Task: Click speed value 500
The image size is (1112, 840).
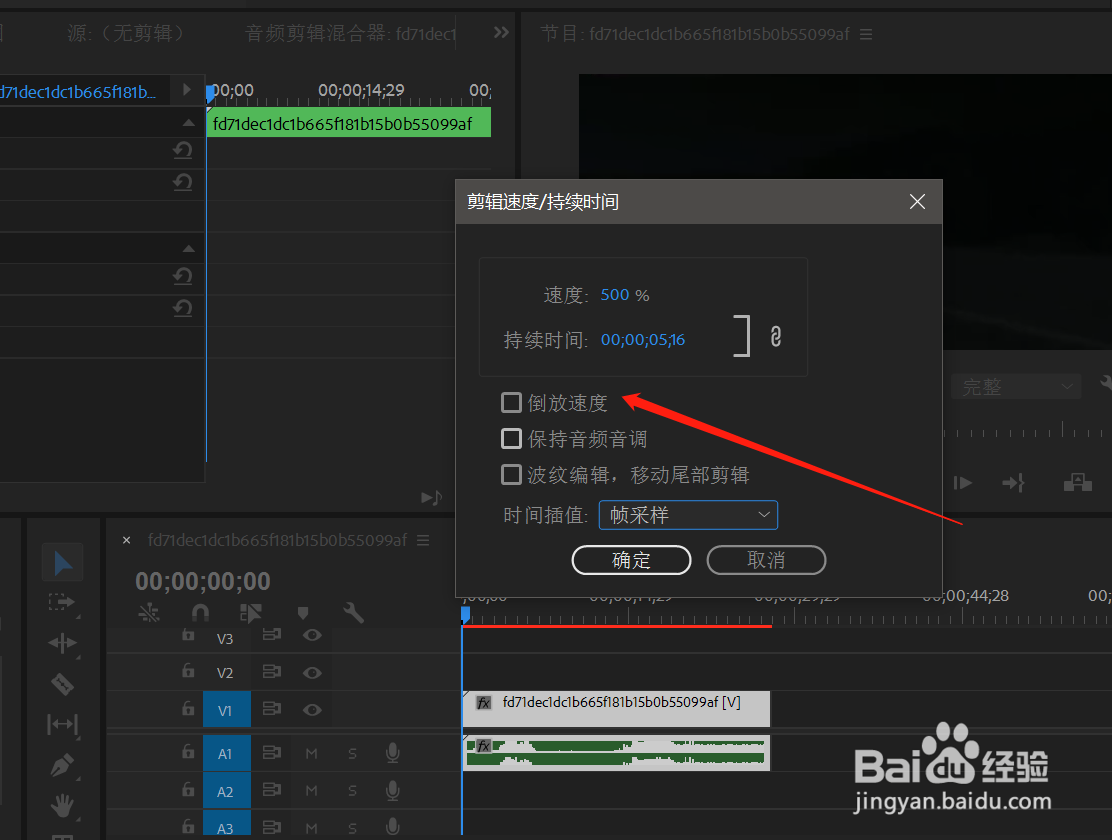Action: coord(615,294)
